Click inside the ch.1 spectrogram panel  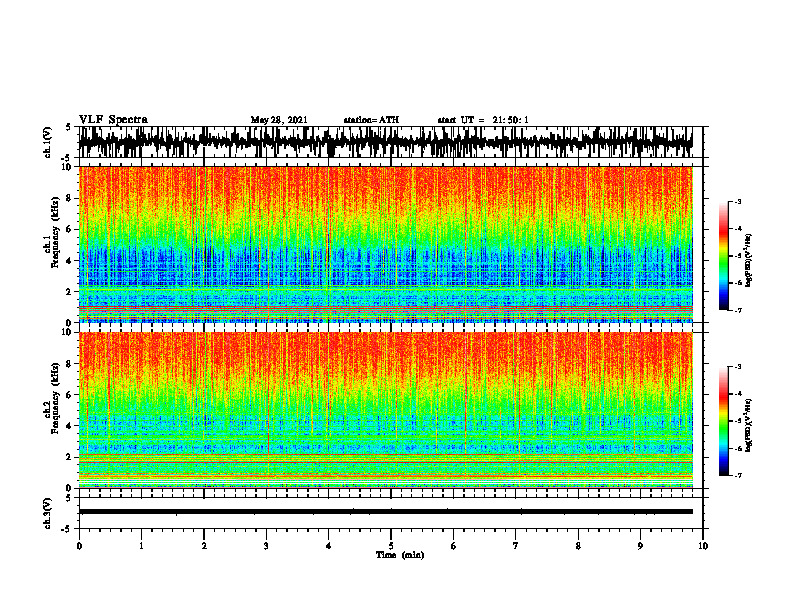385,244
